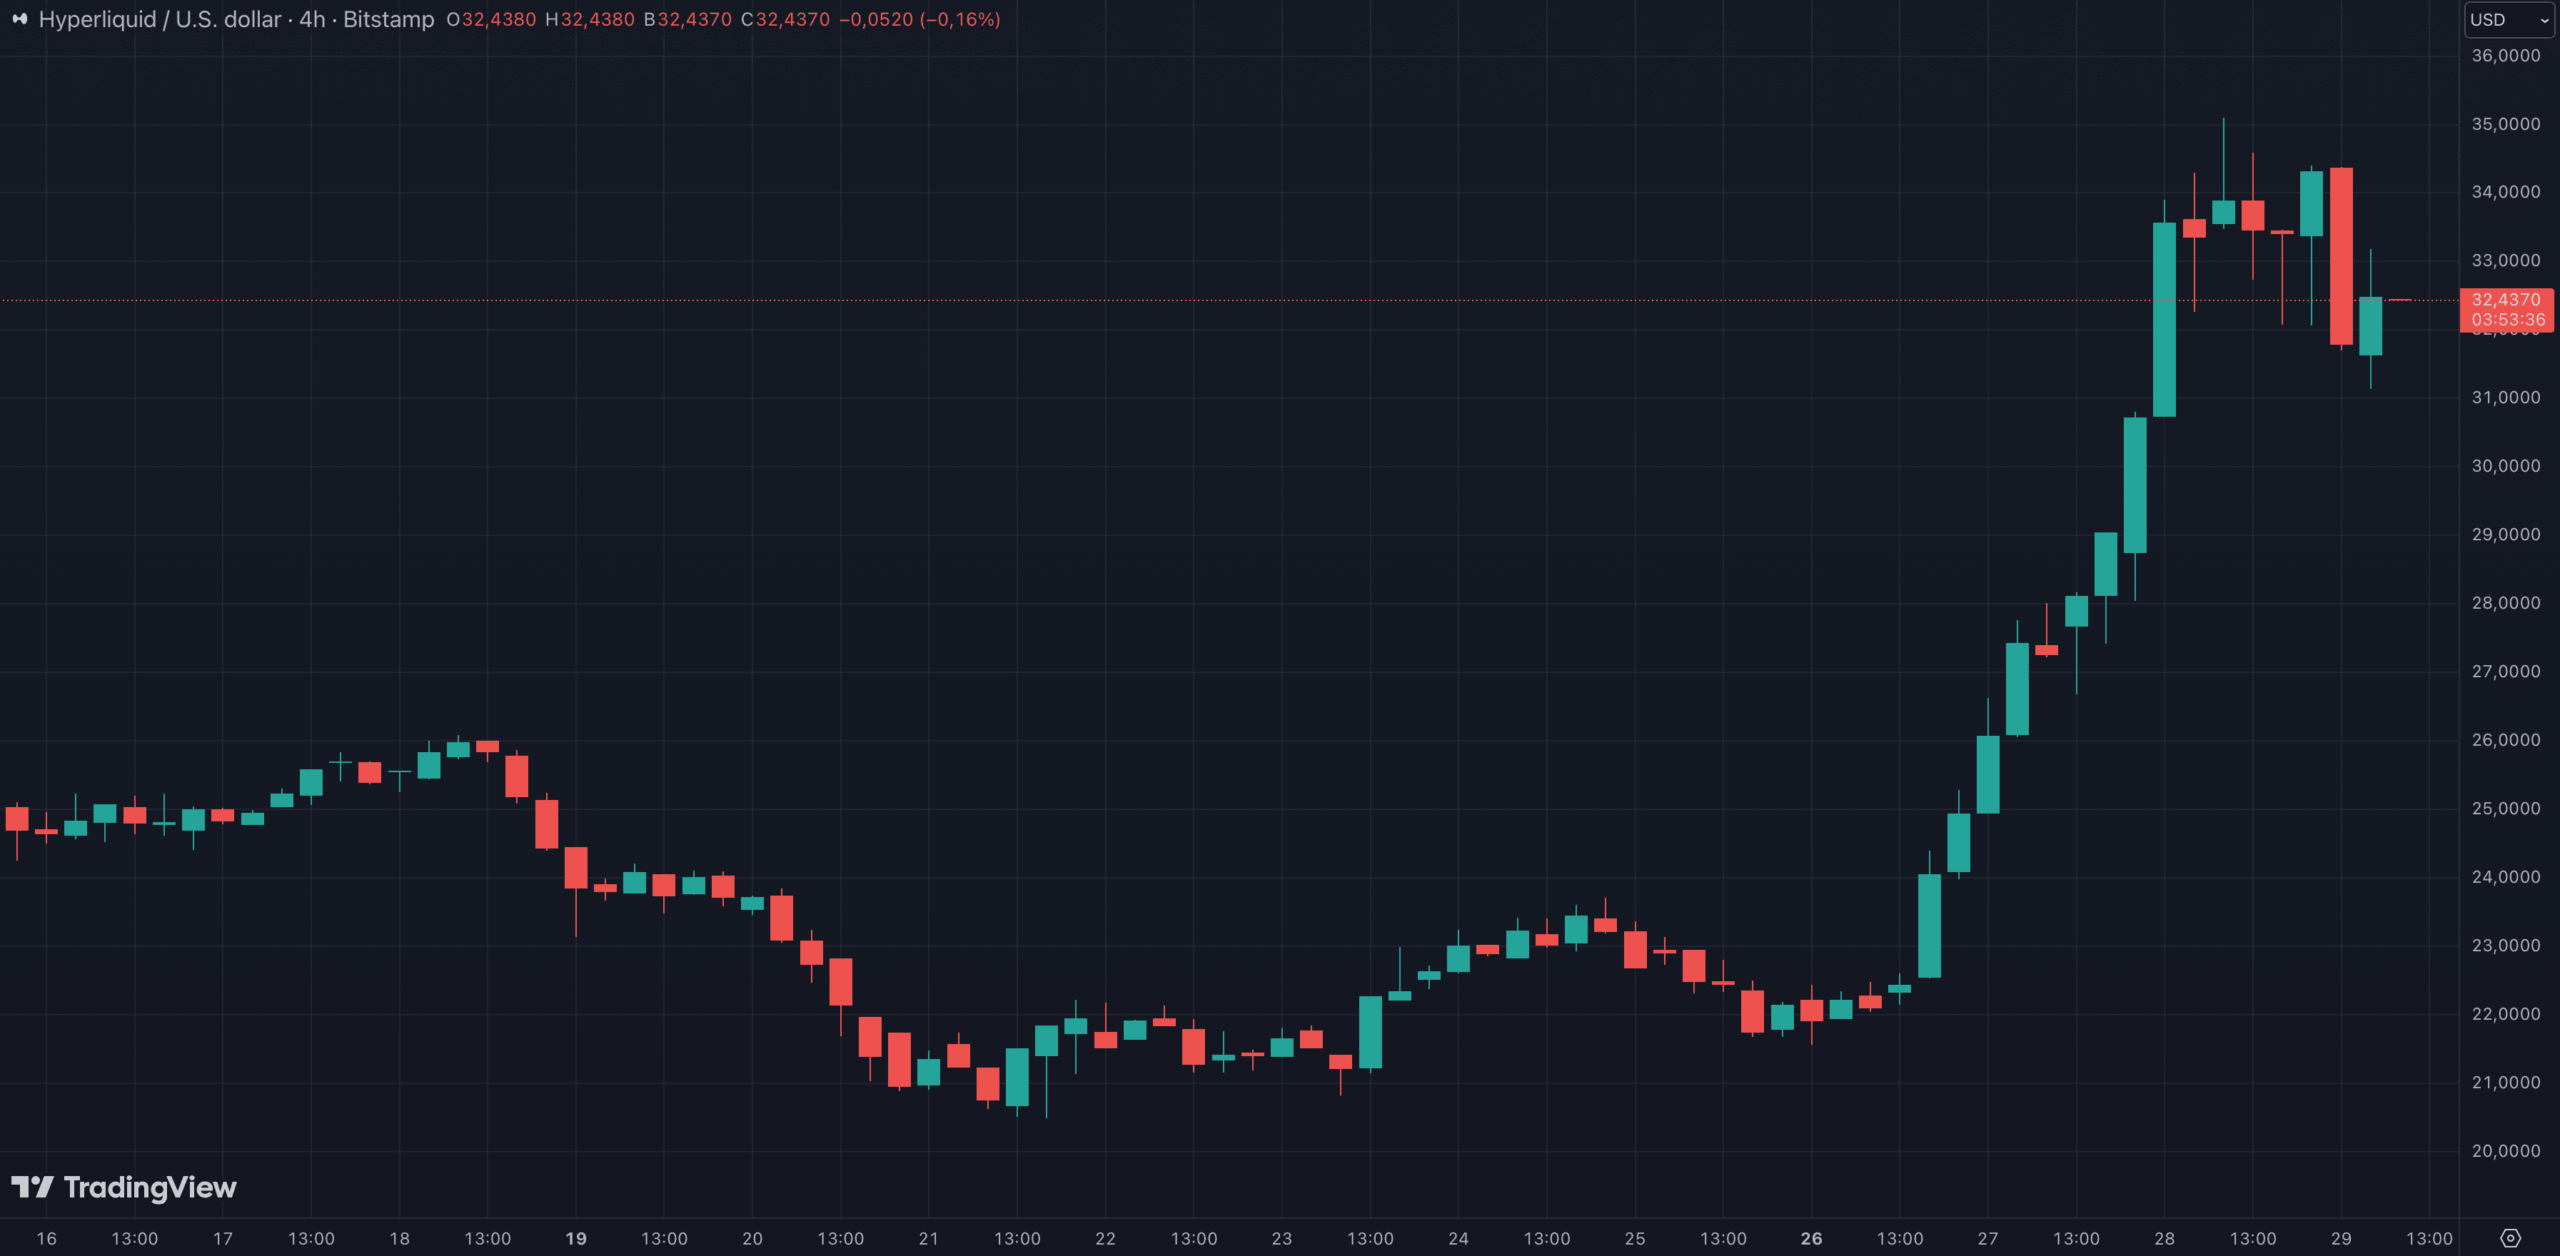Click the H32,4380 high price value
The width and height of the screenshot is (2560, 1256).
[x=589, y=20]
